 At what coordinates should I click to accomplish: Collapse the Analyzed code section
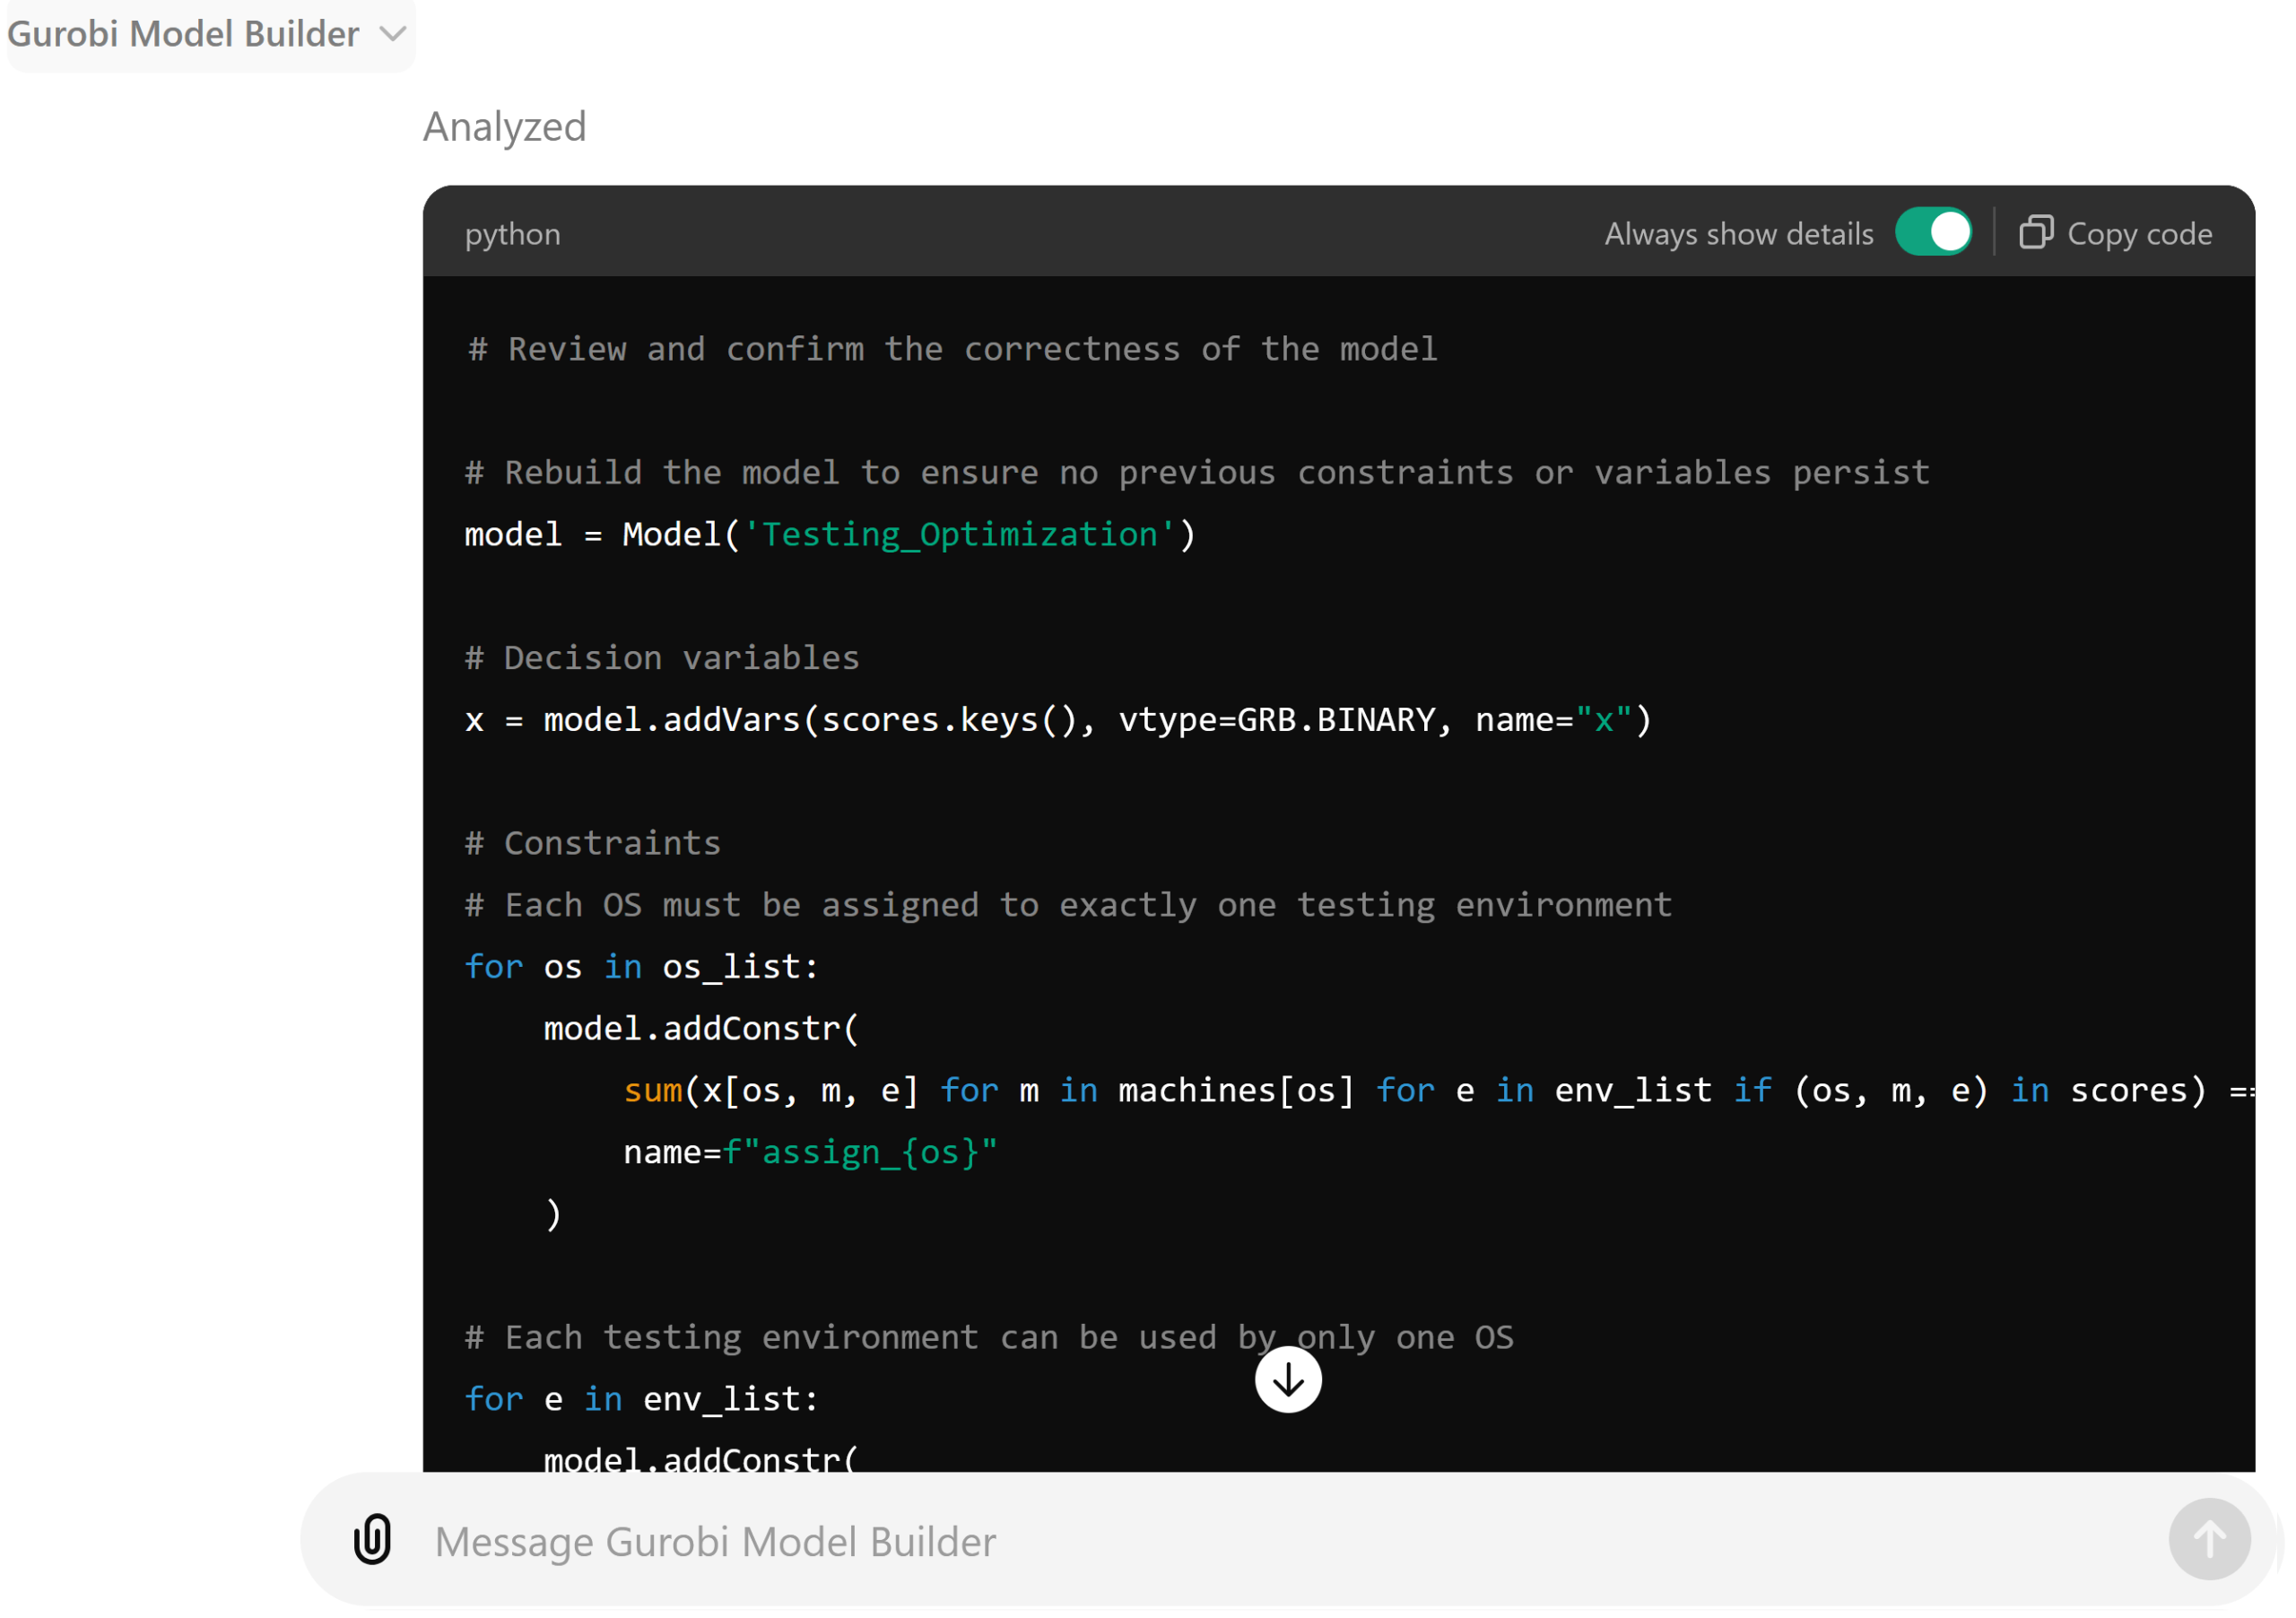(x=505, y=127)
